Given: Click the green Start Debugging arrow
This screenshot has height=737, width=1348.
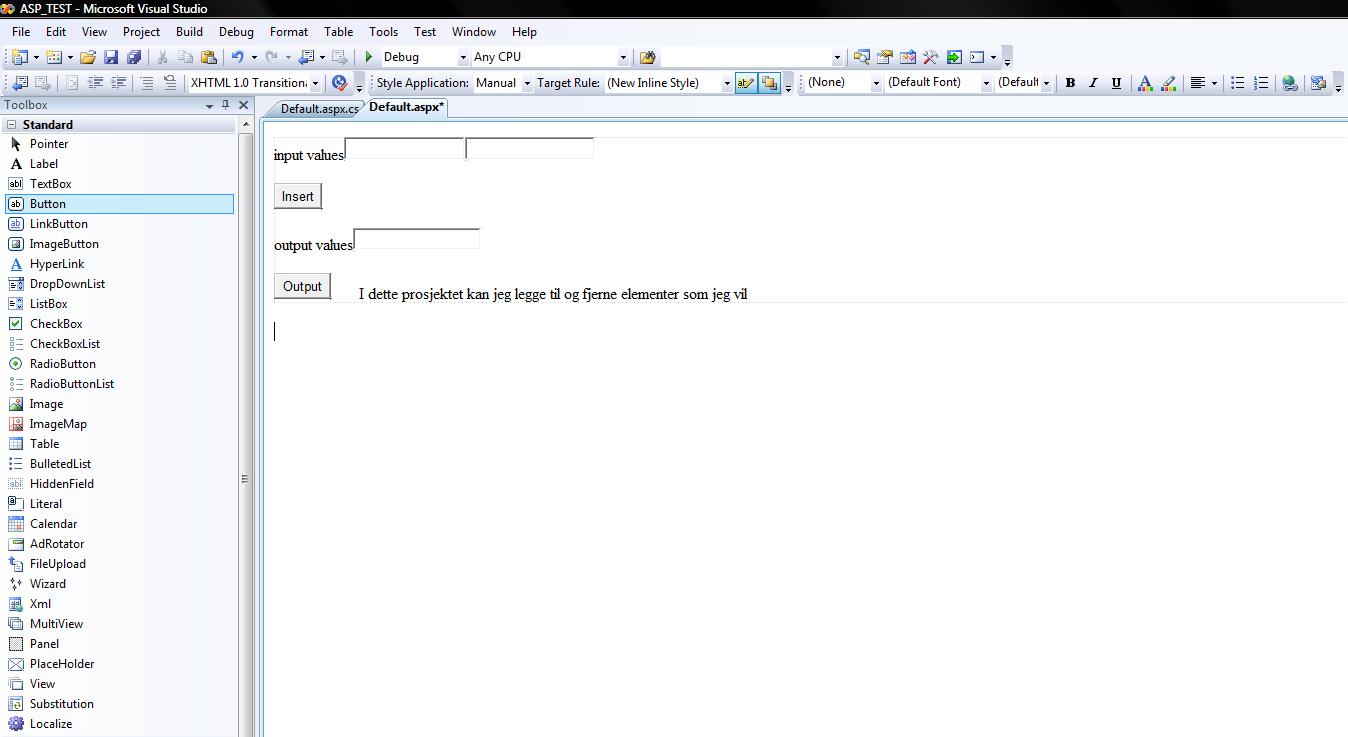Looking at the screenshot, I should [x=369, y=57].
